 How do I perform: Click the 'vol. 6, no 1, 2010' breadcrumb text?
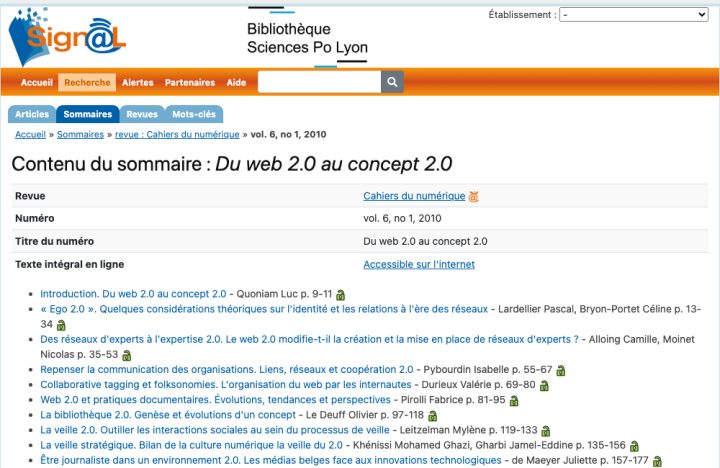point(288,135)
